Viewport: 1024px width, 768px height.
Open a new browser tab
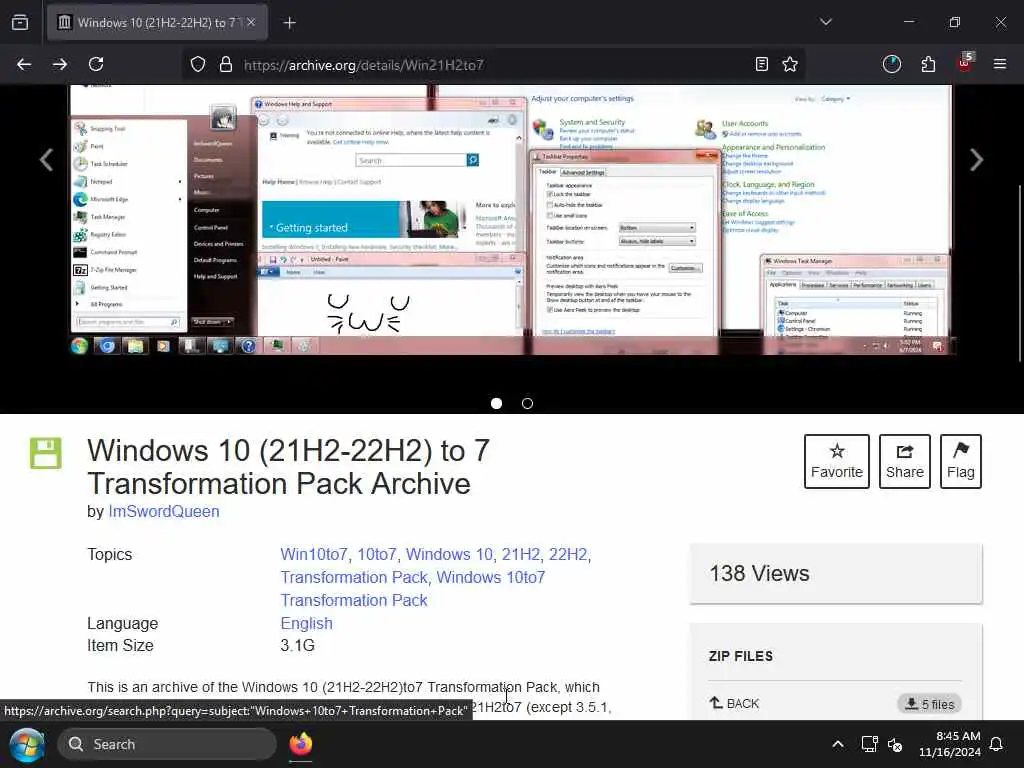point(290,23)
